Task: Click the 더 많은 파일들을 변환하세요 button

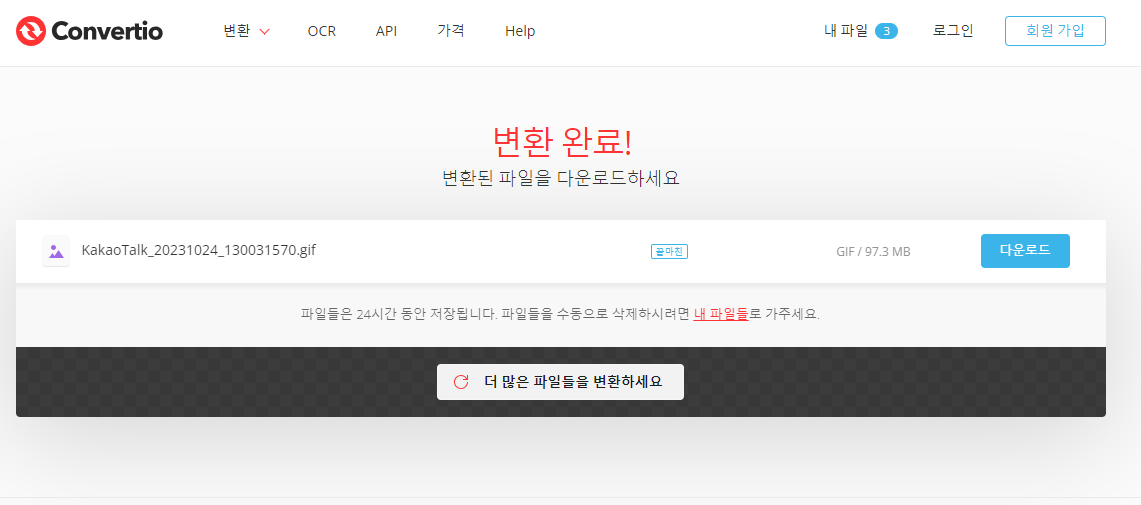Action: point(560,382)
